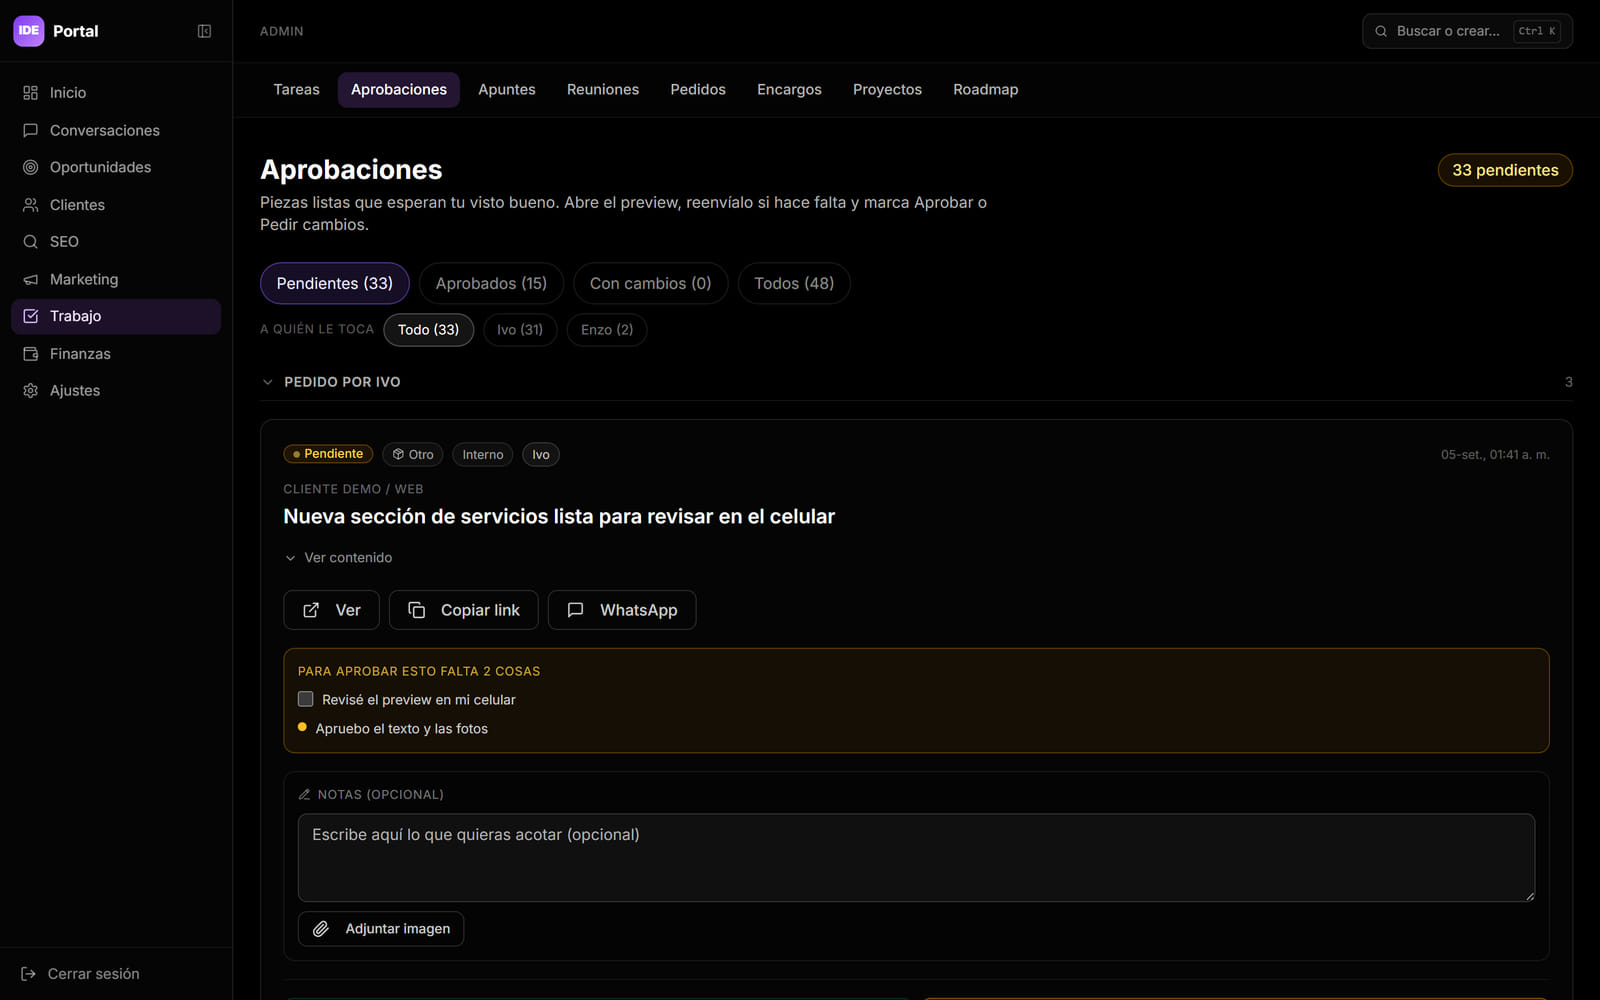Open Conversaciones chat icon in sidebar
The height and width of the screenshot is (1000, 1600).
pyautogui.click(x=31, y=130)
